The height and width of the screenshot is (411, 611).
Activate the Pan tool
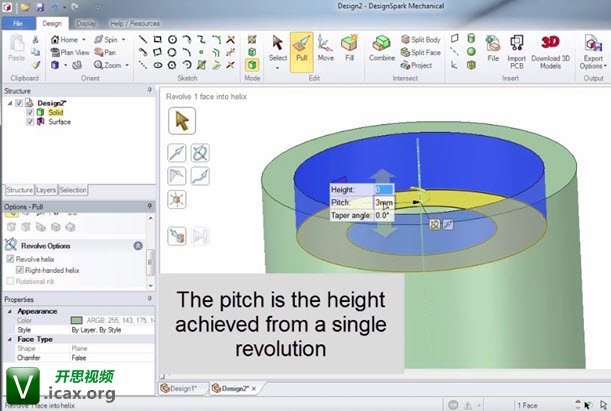[x=105, y=52]
